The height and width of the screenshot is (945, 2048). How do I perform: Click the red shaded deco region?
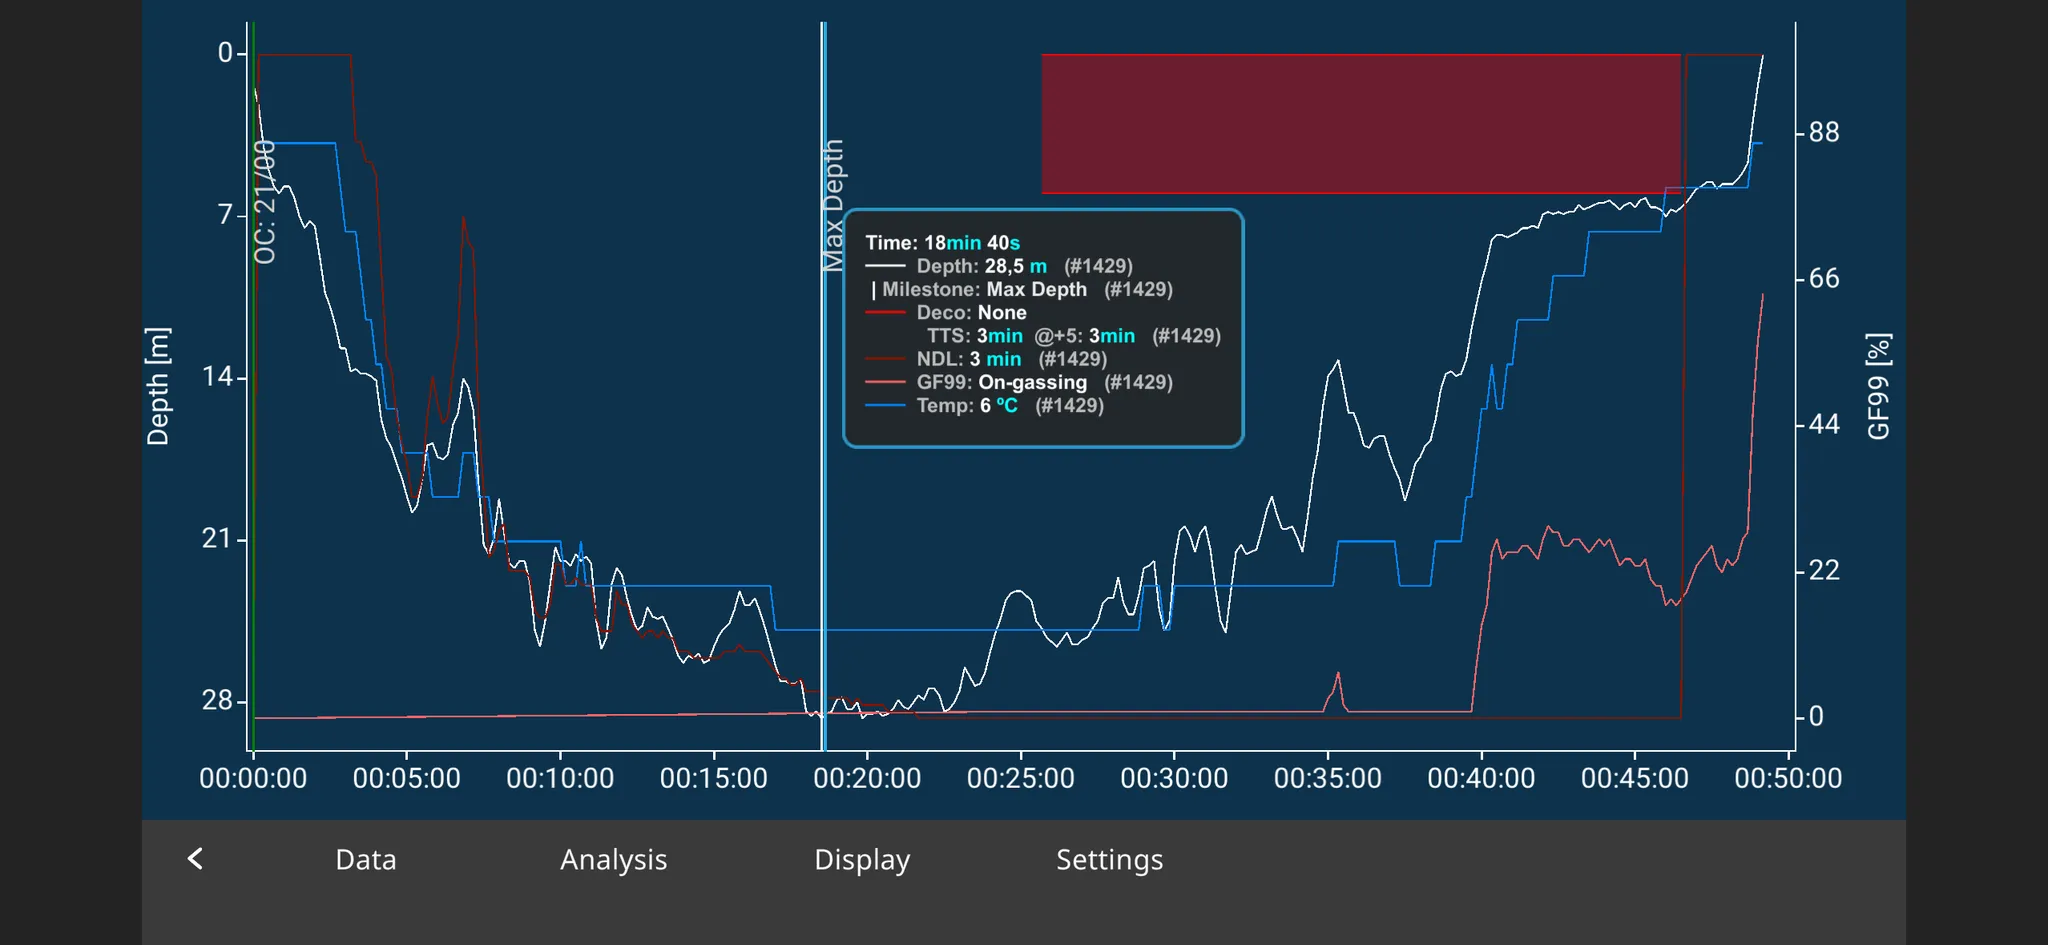[1361, 124]
